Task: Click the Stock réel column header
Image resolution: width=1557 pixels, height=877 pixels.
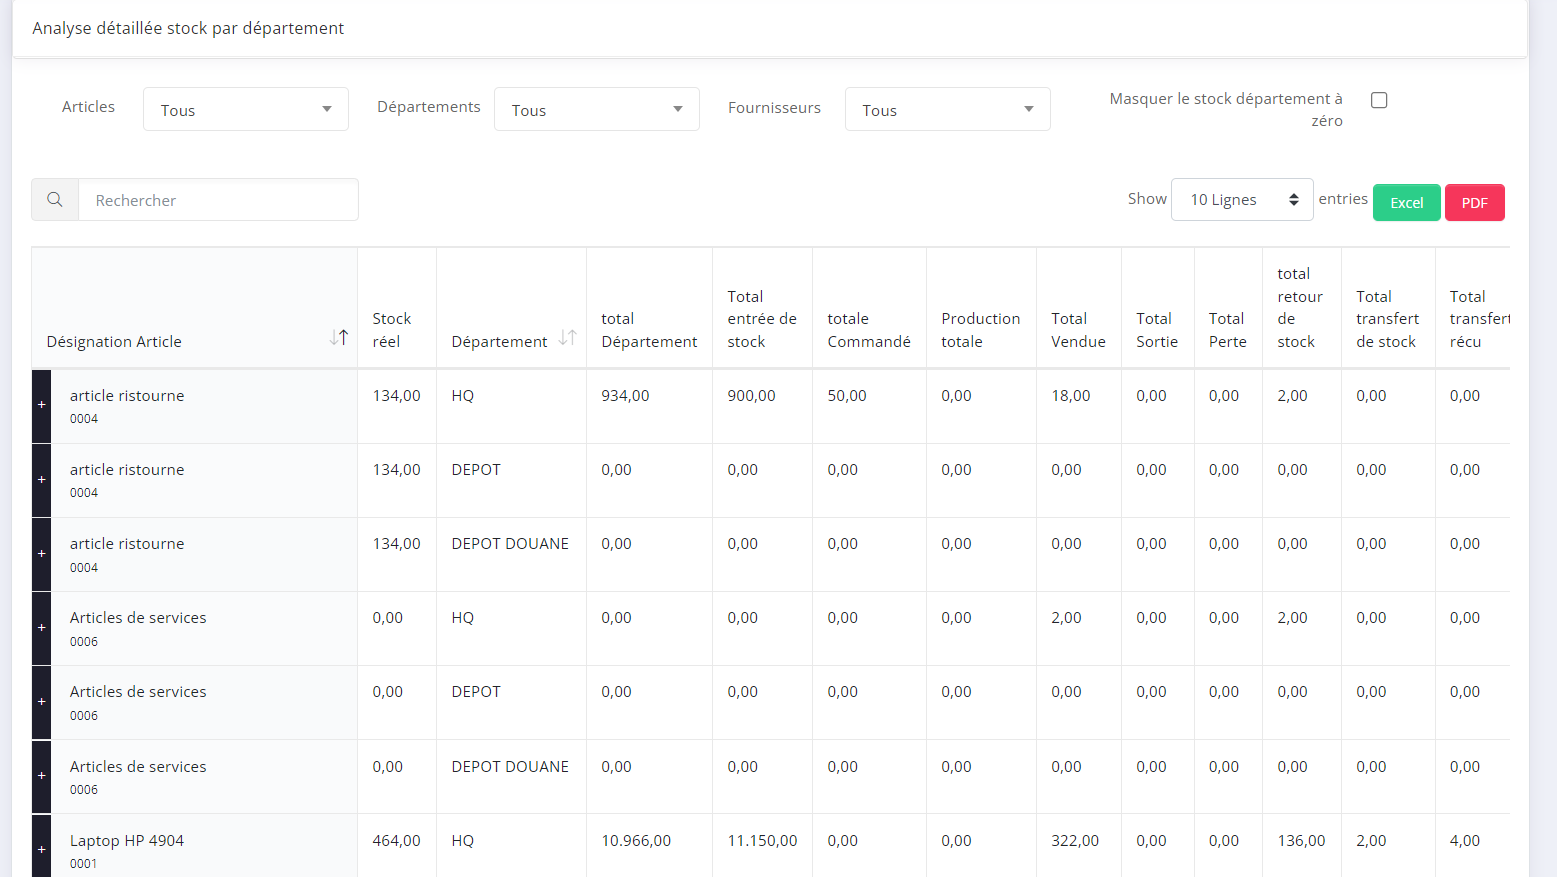Action: click(392, 330)
